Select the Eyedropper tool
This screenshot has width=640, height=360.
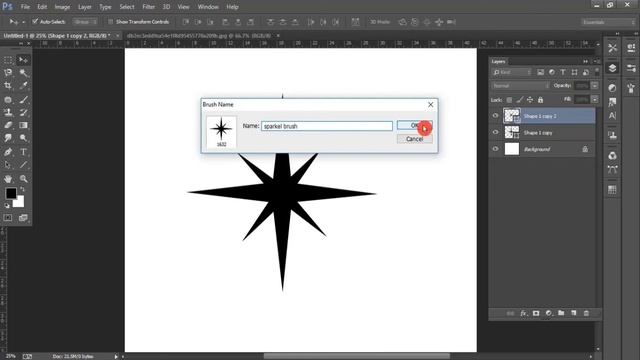(x=23, y=86)
